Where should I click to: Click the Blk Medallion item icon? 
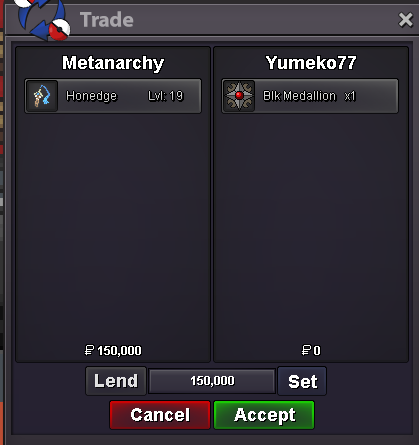[x=239, y=96]
